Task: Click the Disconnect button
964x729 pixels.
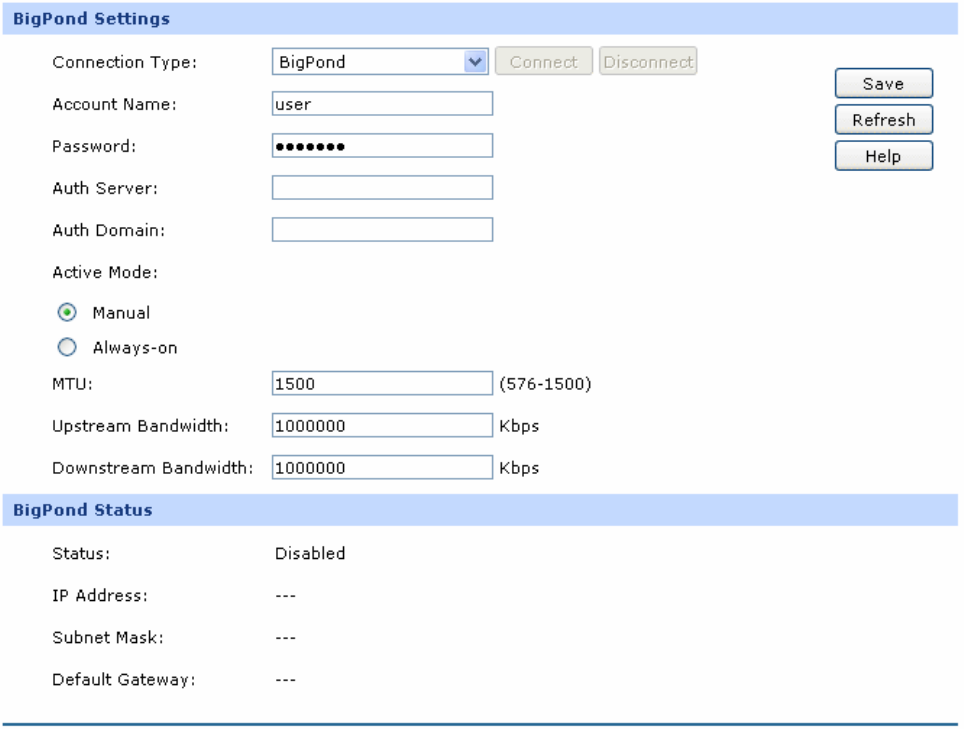Action: point(648,62)
